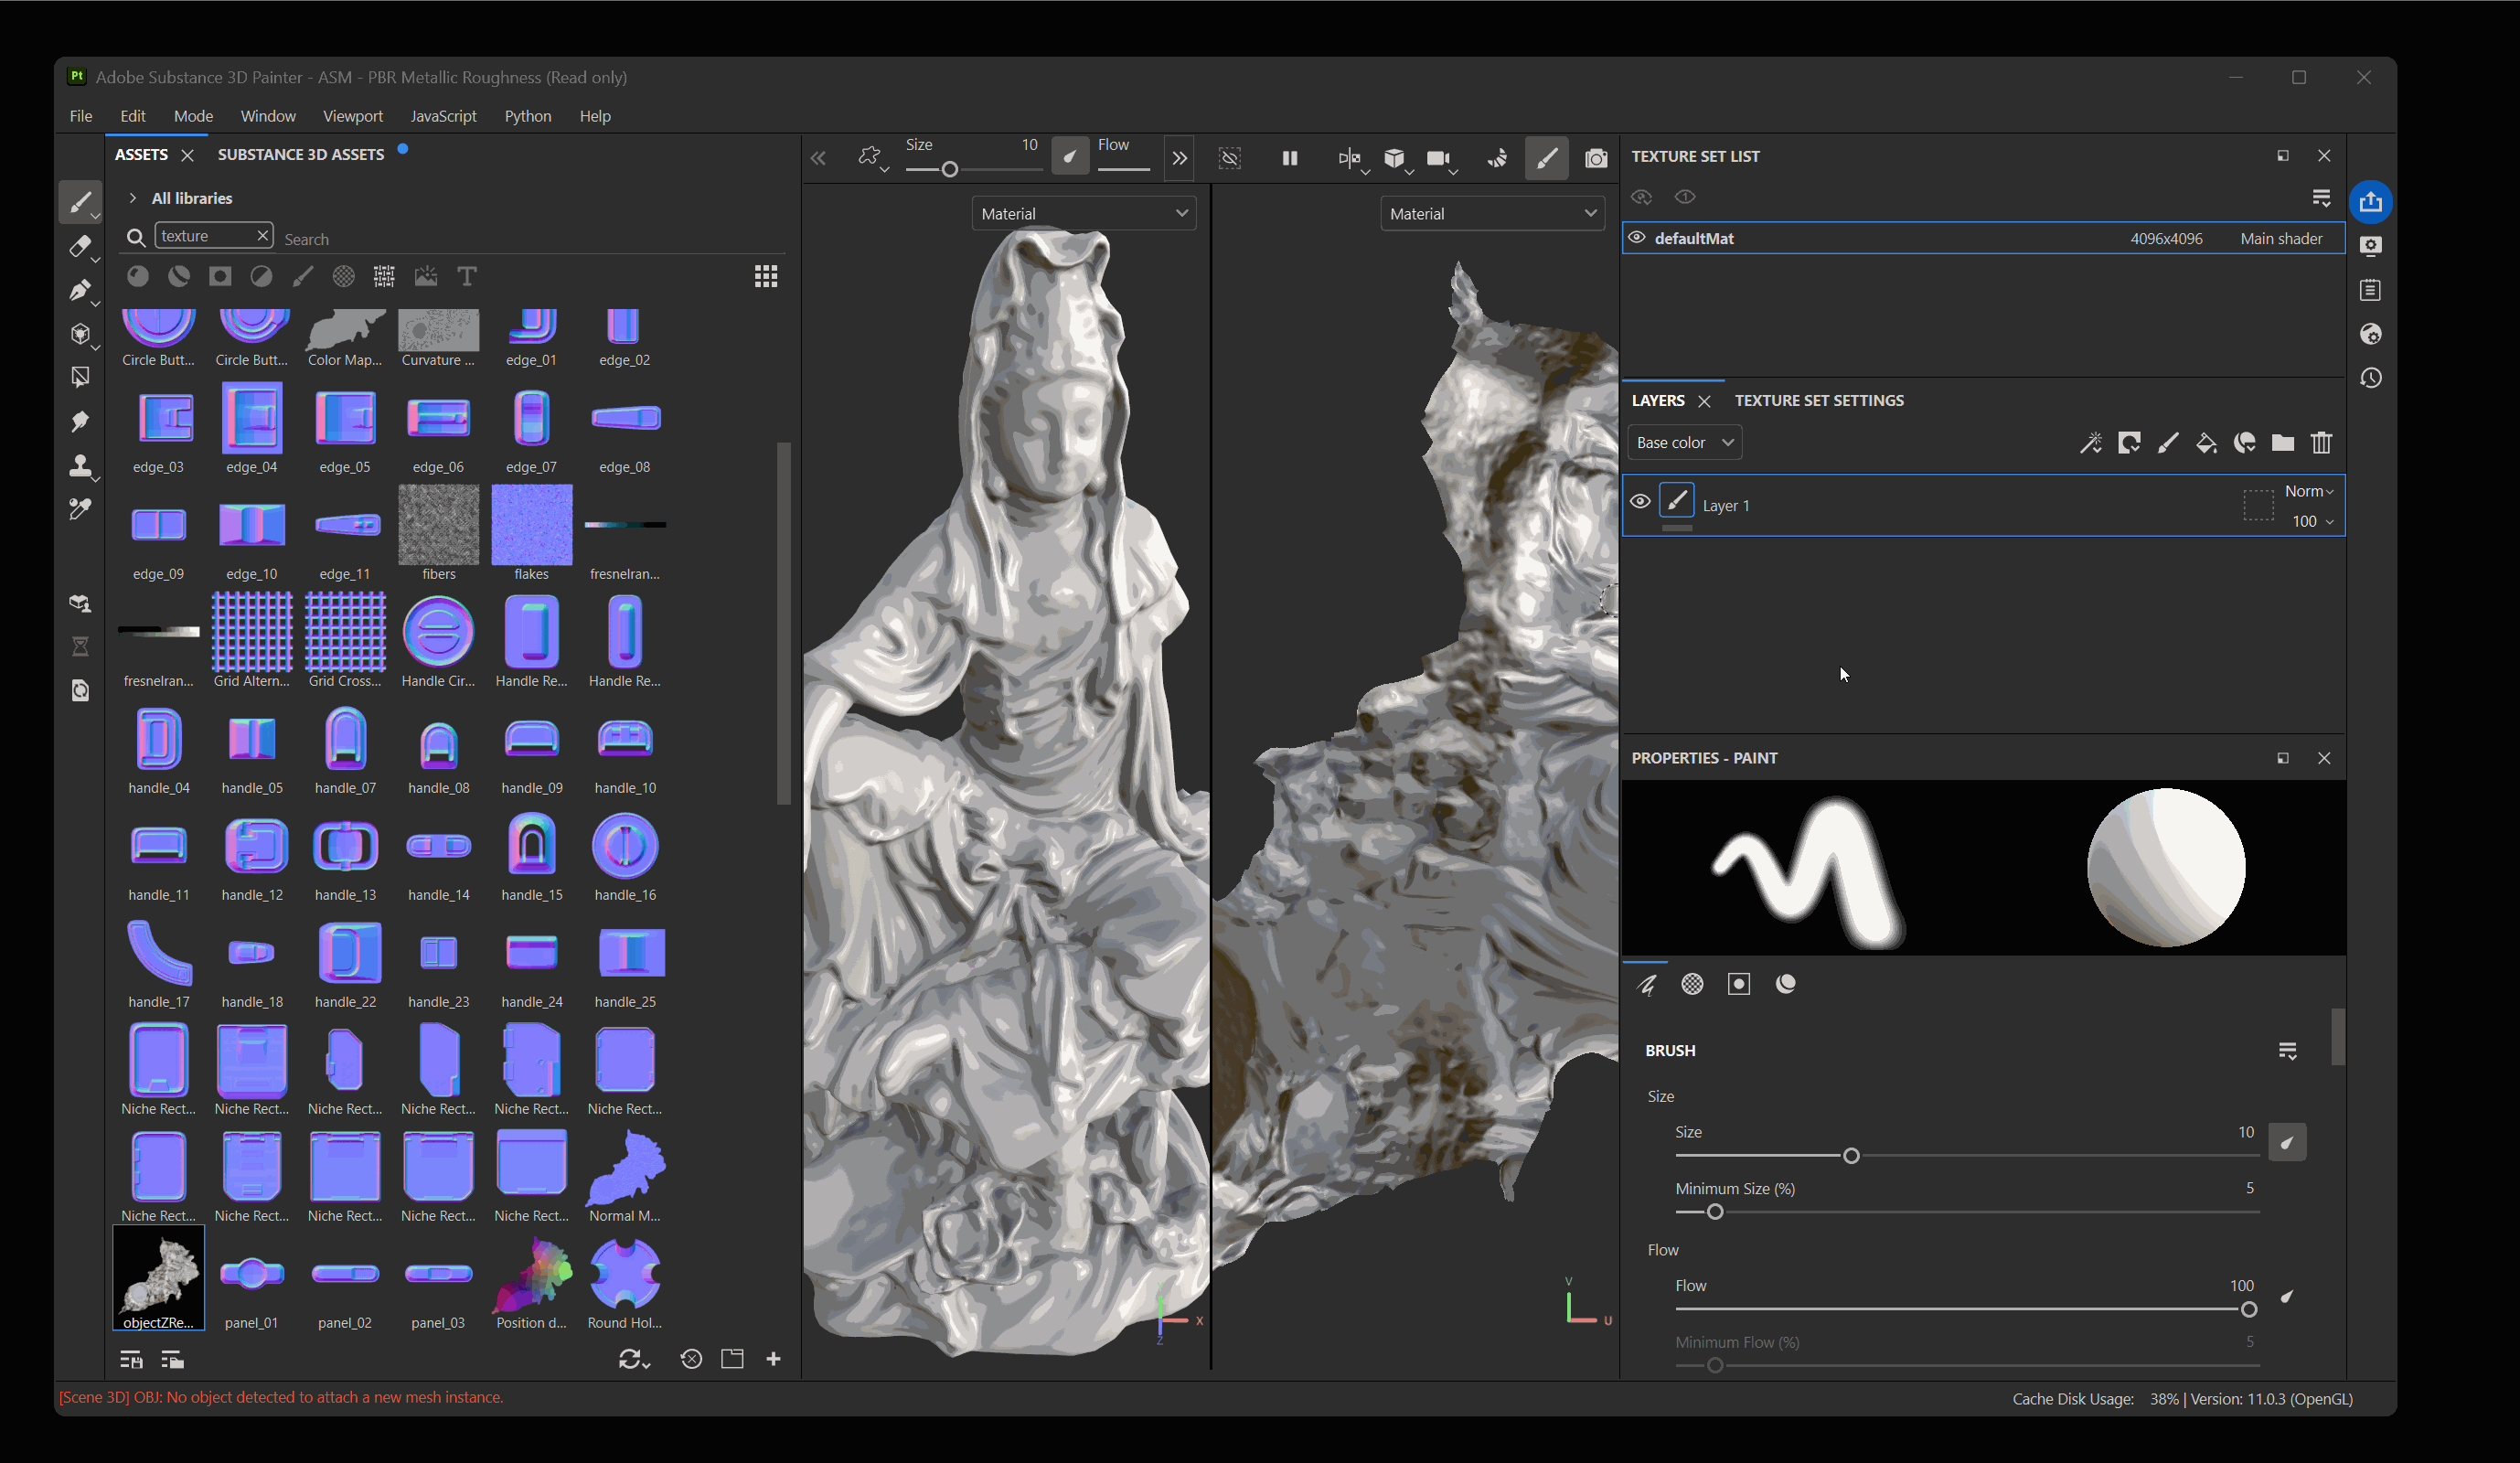
Task: Click the Main shader link
Action: [2280, 238]
